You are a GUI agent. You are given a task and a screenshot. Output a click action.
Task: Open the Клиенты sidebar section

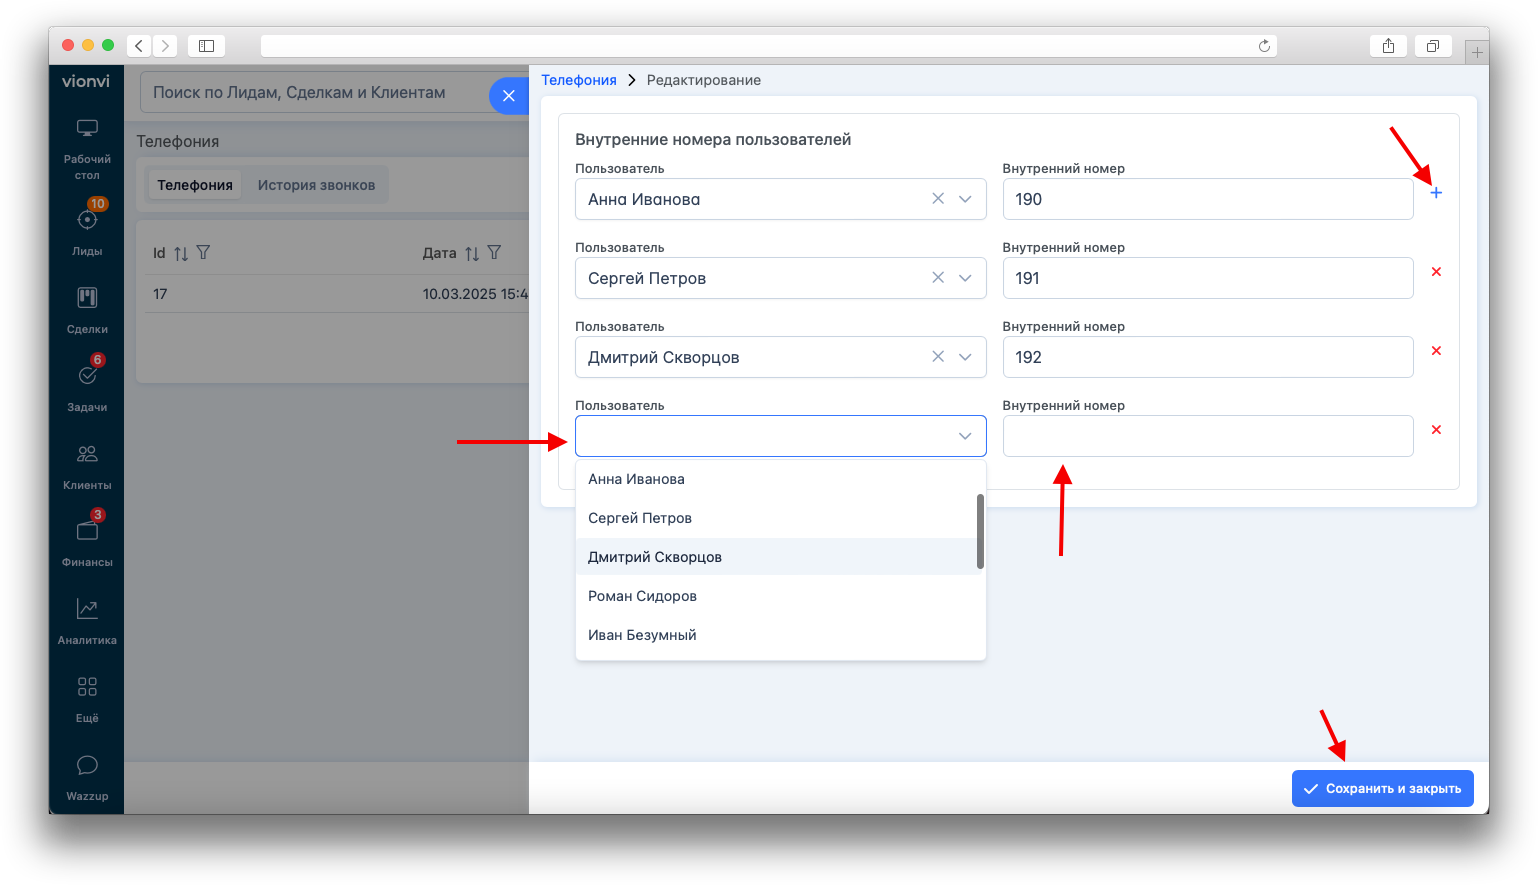click(87, 466)
